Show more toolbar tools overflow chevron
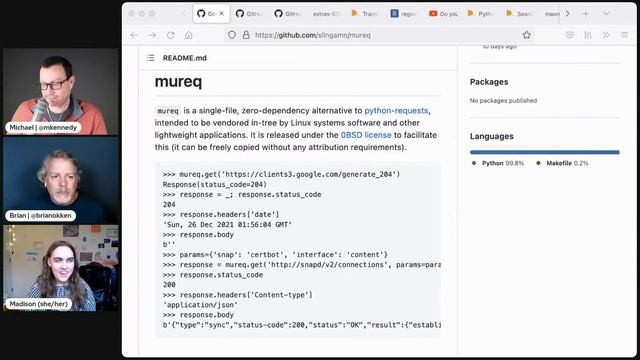Screen dimensions: 640x360 click(606, 35)
